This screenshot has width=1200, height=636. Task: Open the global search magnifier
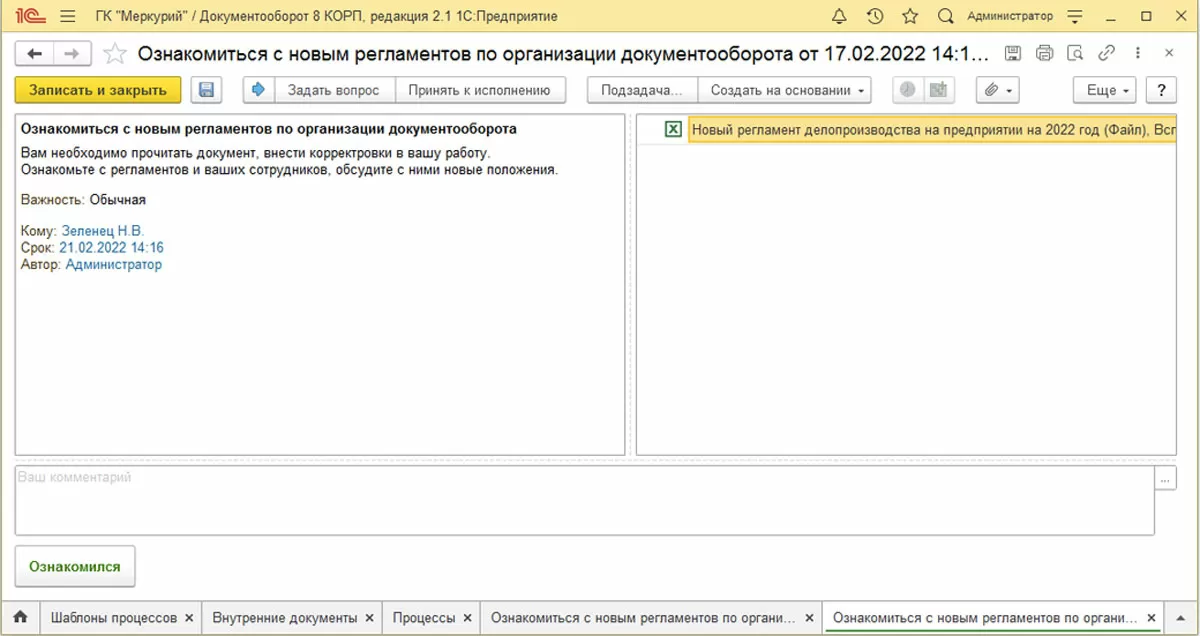945,16
